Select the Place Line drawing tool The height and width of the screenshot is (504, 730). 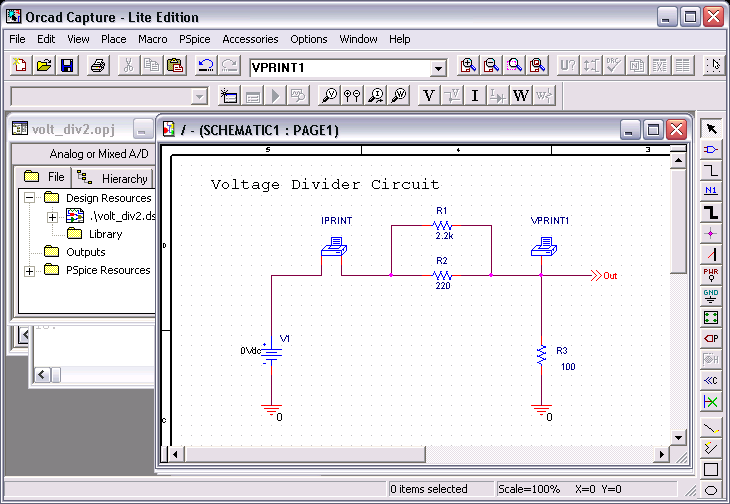pyautogui.click(x=711, y=427)
